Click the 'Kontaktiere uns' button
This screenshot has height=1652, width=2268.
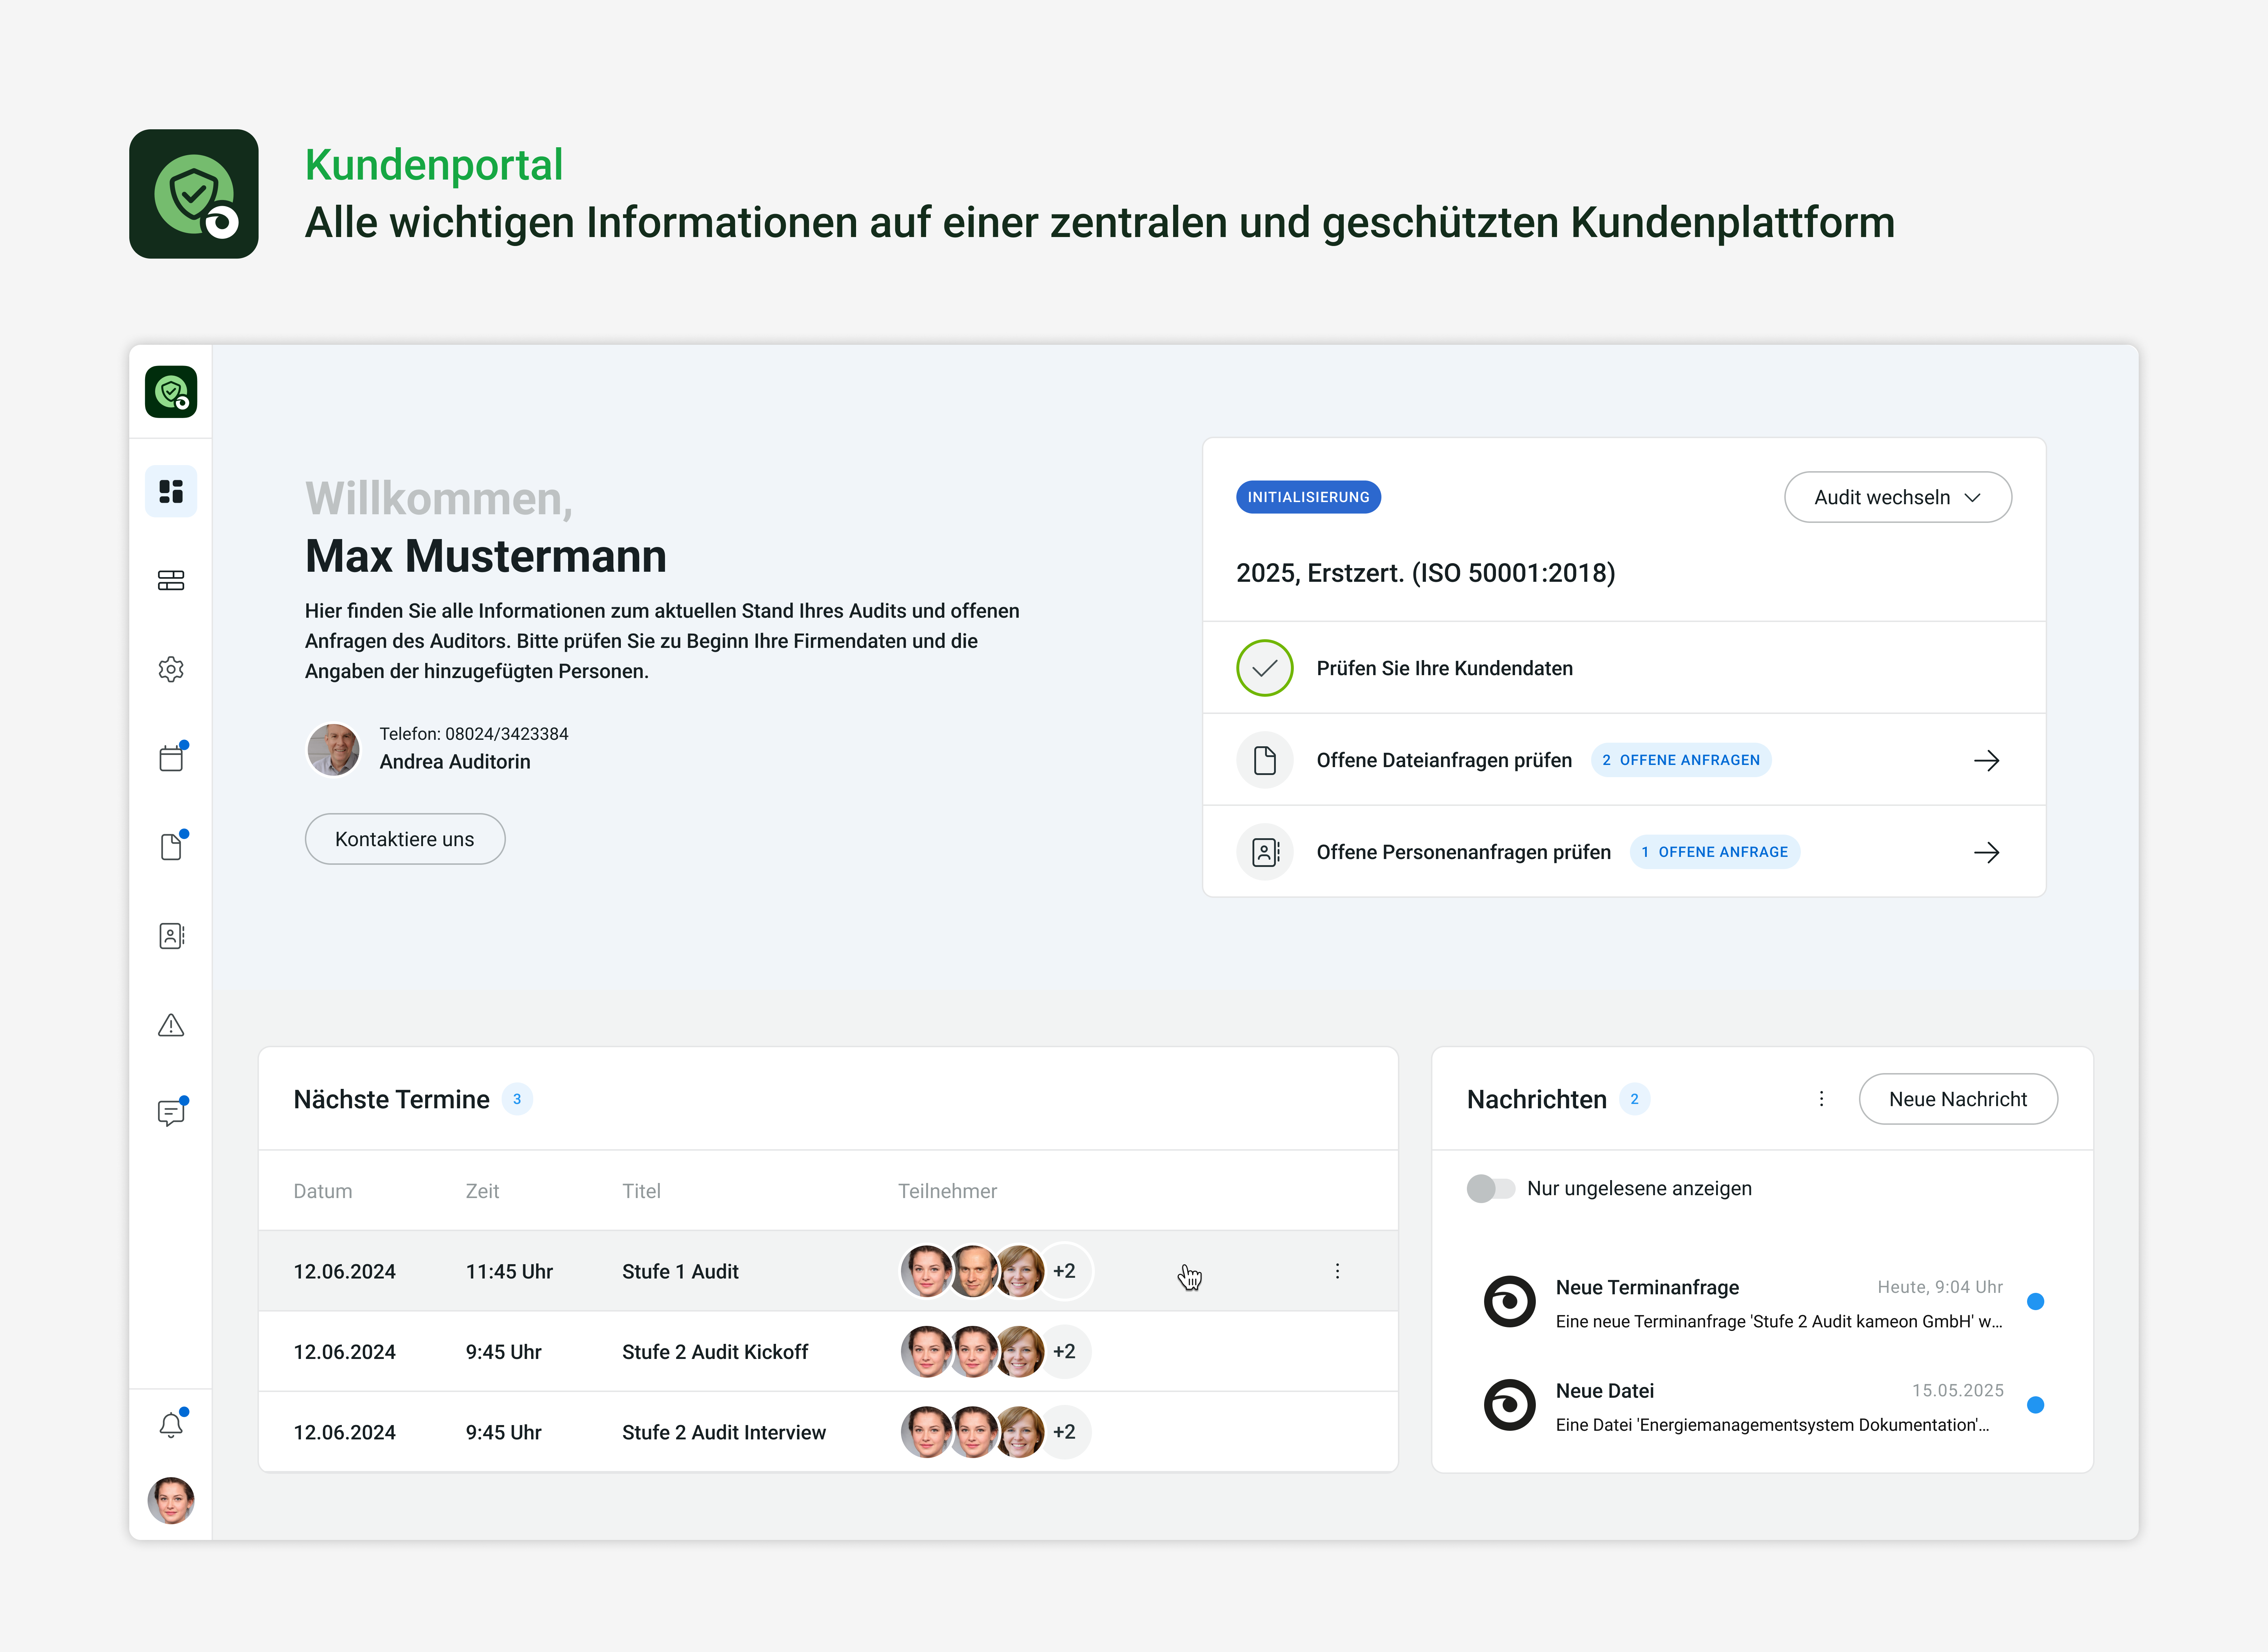[405, 839]
